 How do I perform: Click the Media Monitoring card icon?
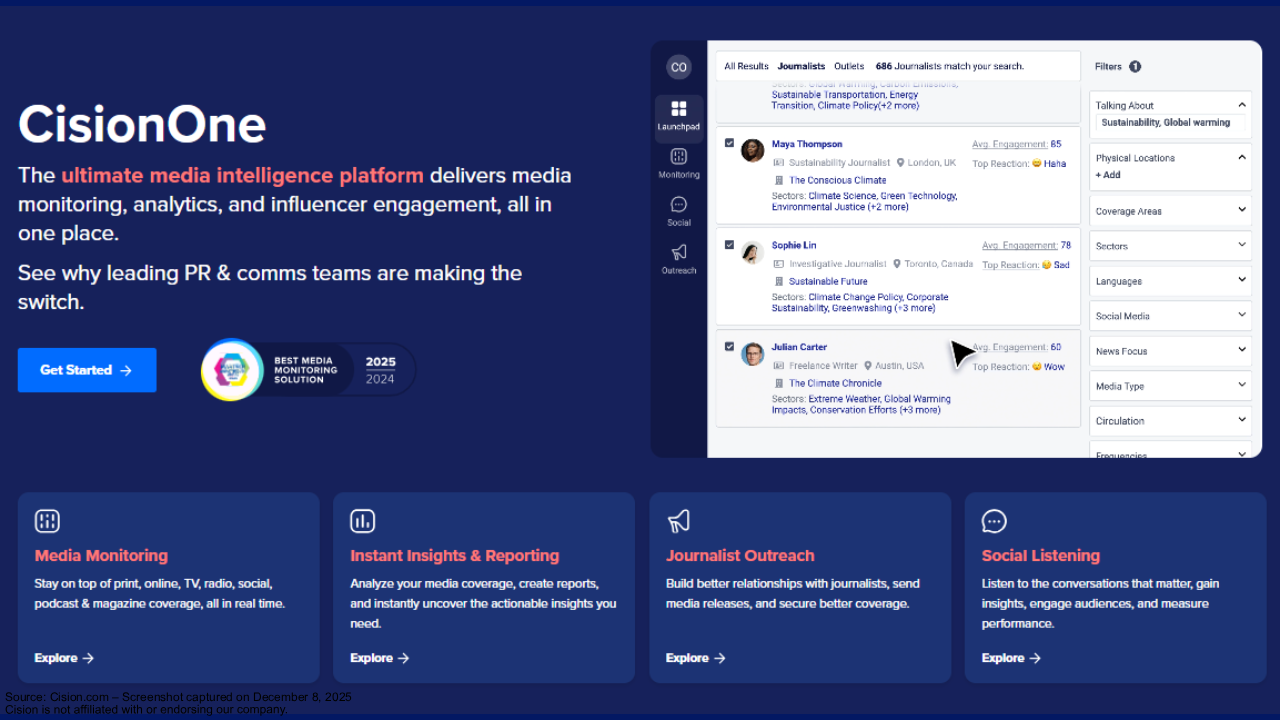tap(47, 521)
